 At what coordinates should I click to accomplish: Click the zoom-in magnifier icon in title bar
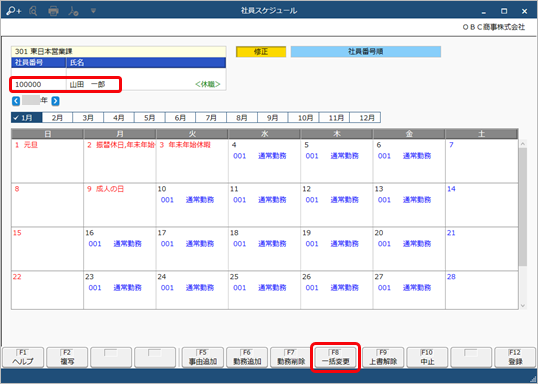click(x=13, y=11)
